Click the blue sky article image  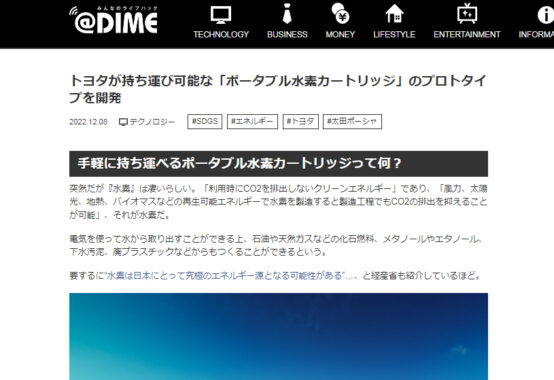point(278,336)
